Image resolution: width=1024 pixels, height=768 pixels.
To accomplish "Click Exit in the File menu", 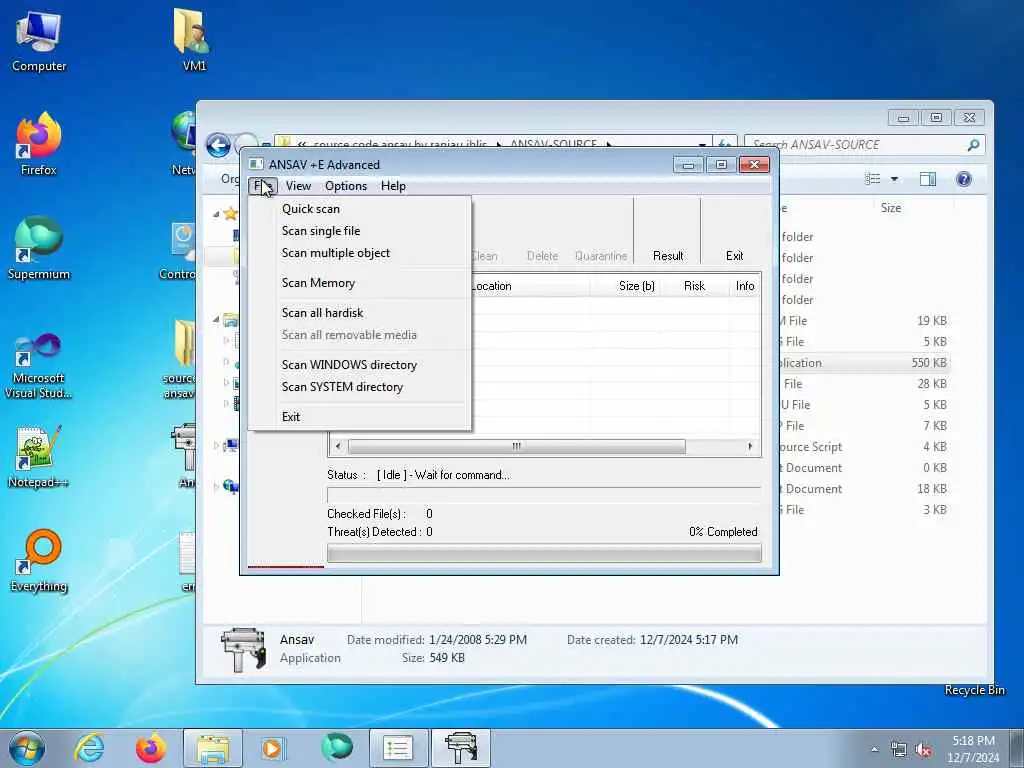I will click(x=291, y=417).
